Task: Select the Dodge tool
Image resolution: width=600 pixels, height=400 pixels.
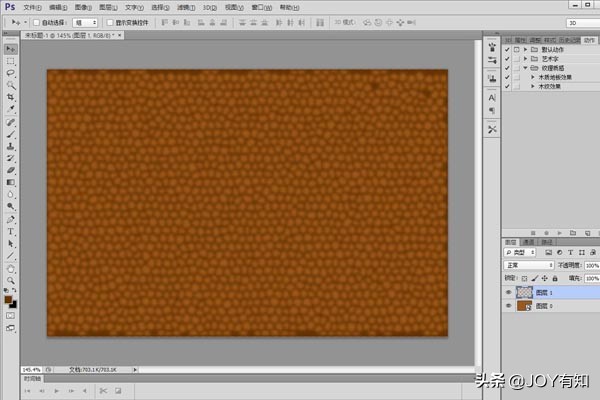Action: [11, 207]
